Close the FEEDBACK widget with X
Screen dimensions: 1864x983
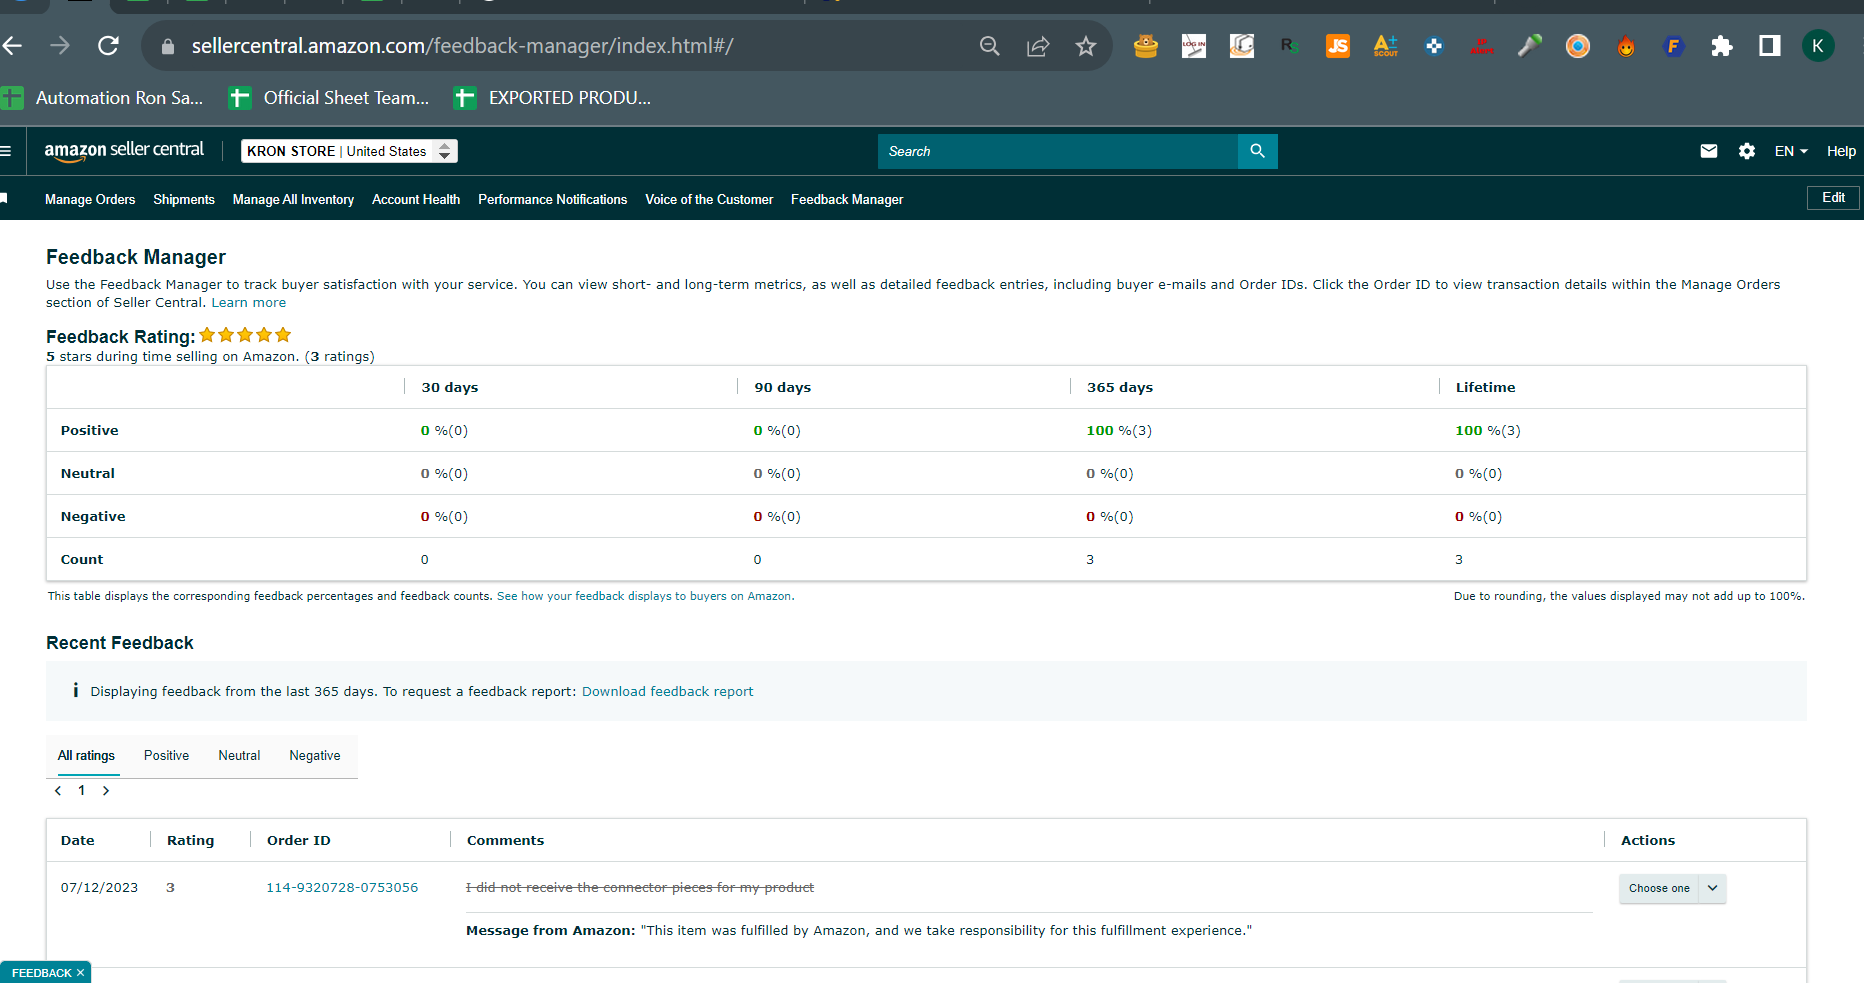[81, 973]
